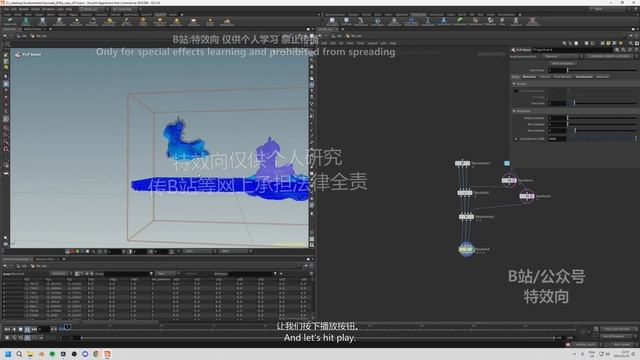The image size is (640, 360).
Task: Click the back arrow in the scene view path bar
Action: (5, 36)
